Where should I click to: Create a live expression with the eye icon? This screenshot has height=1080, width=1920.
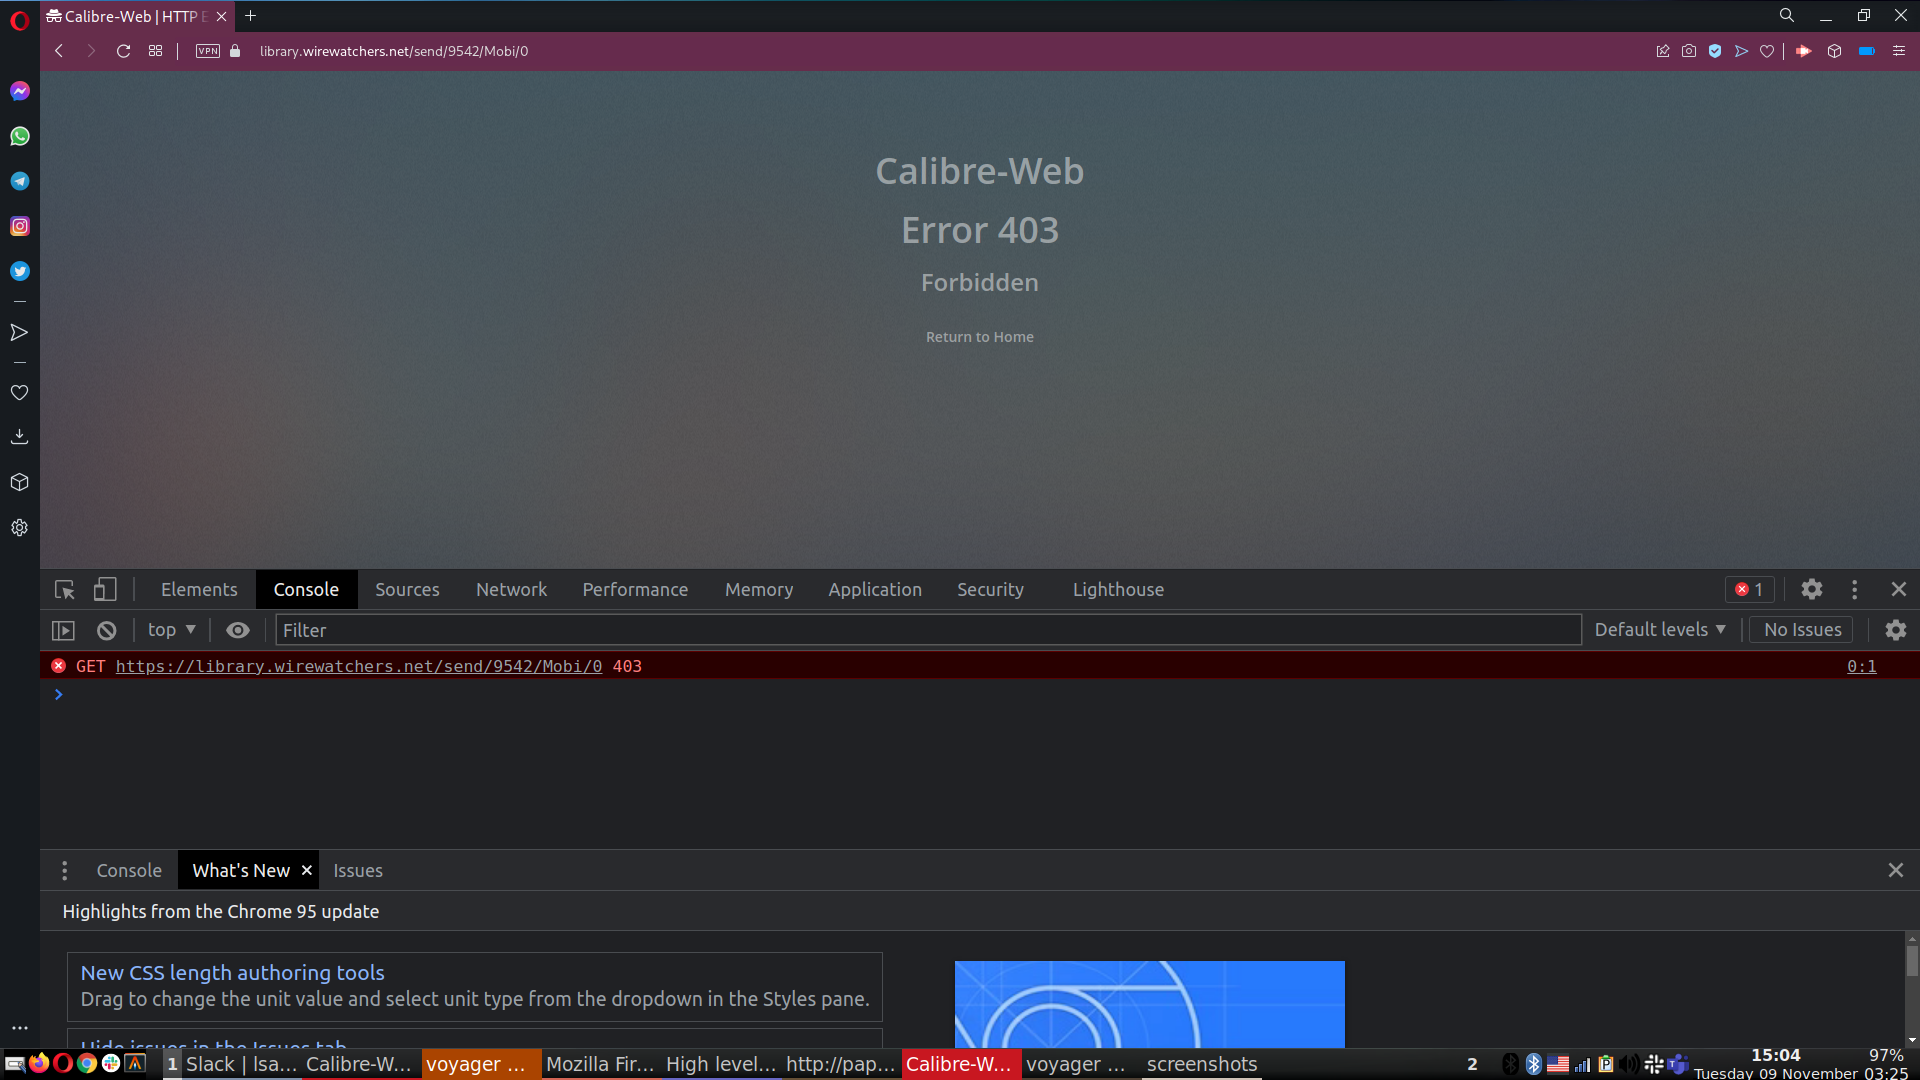237,630
